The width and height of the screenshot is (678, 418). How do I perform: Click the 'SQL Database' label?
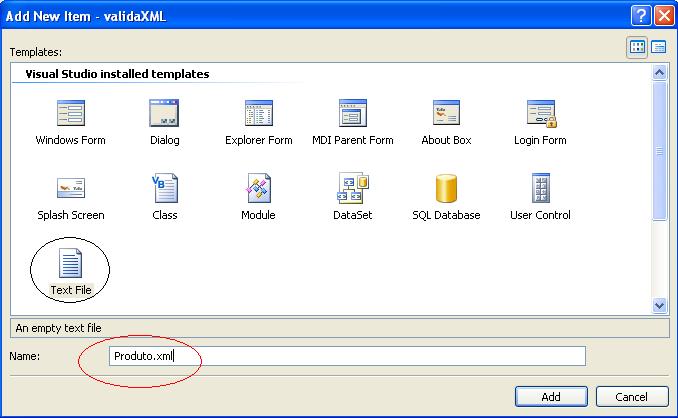click(446, 215)
